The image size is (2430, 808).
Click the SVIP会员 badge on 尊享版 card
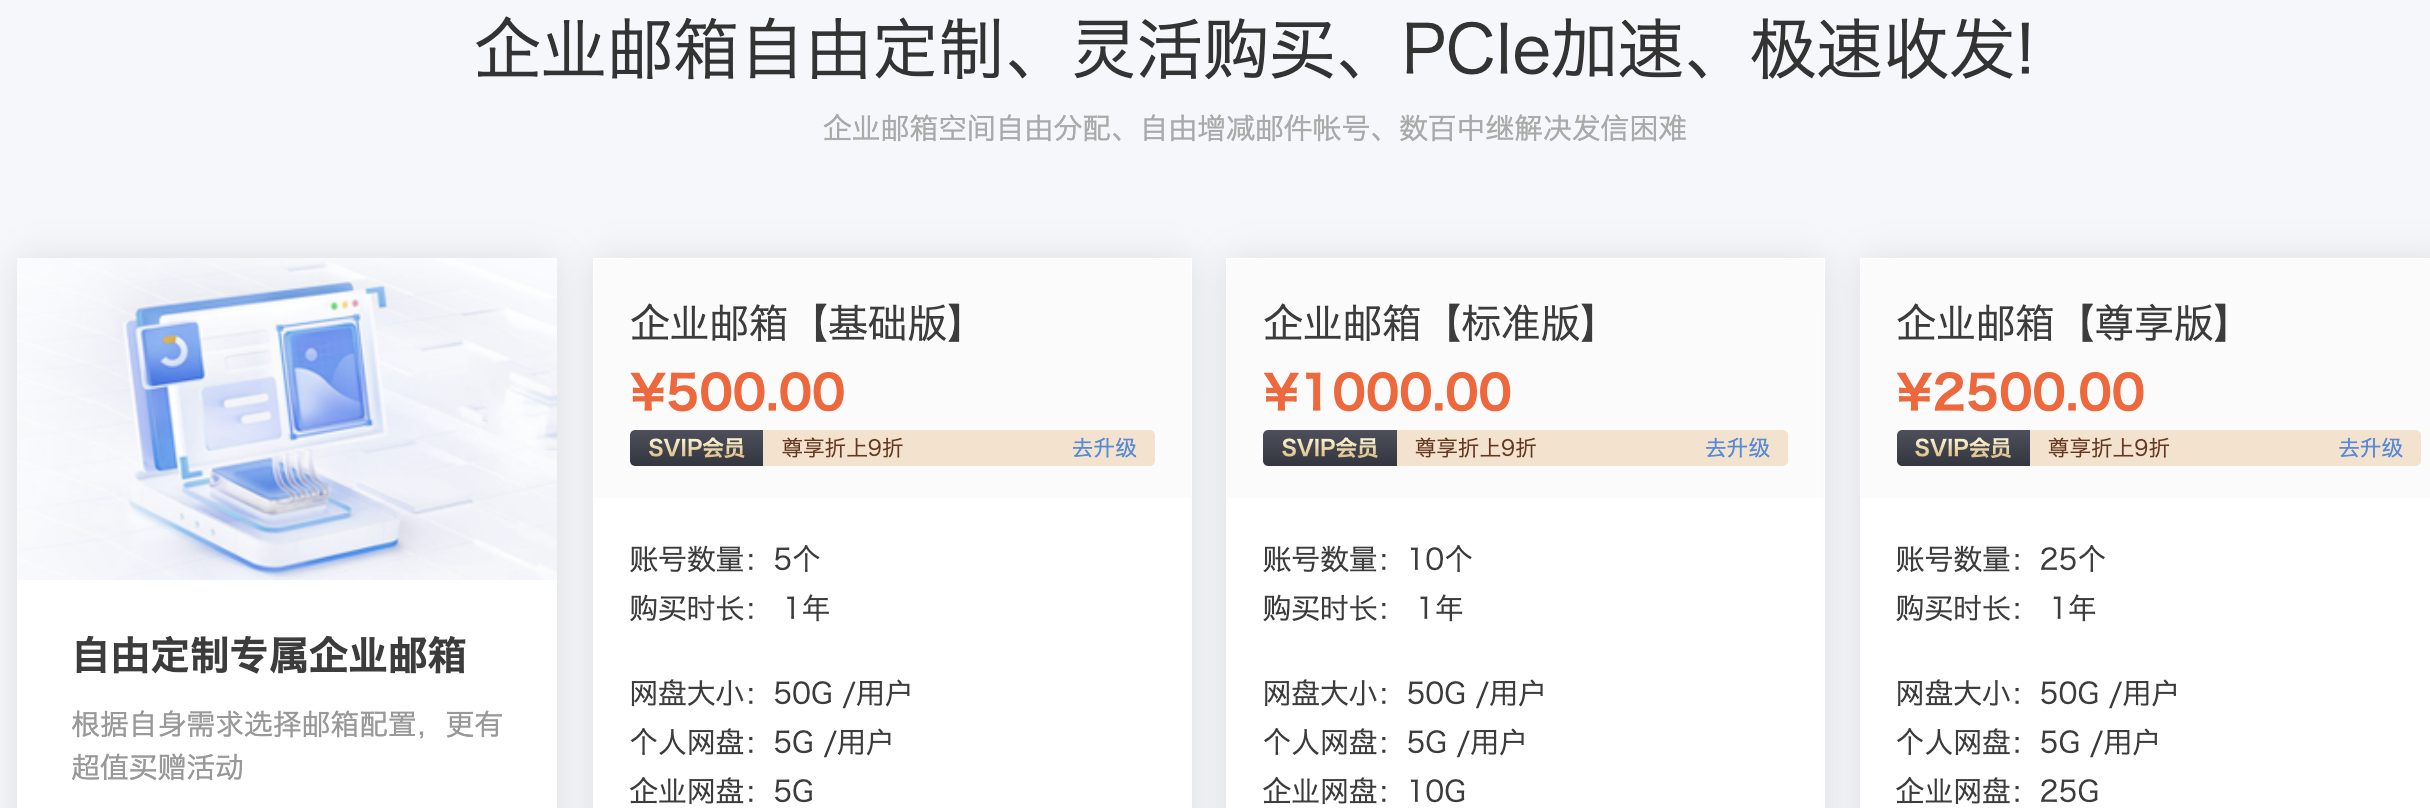[x=1962, y=449]
